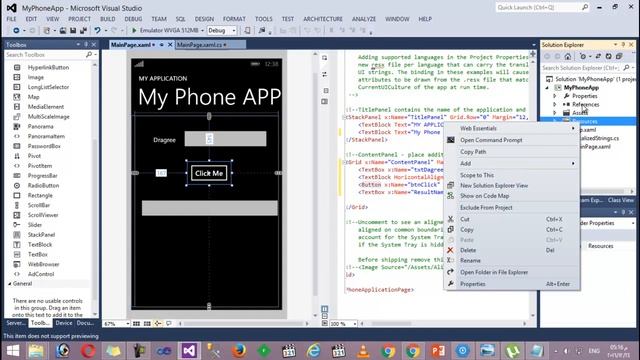Open PowerPoint from the taskbar
640x360 pixels.
(438, 351)
